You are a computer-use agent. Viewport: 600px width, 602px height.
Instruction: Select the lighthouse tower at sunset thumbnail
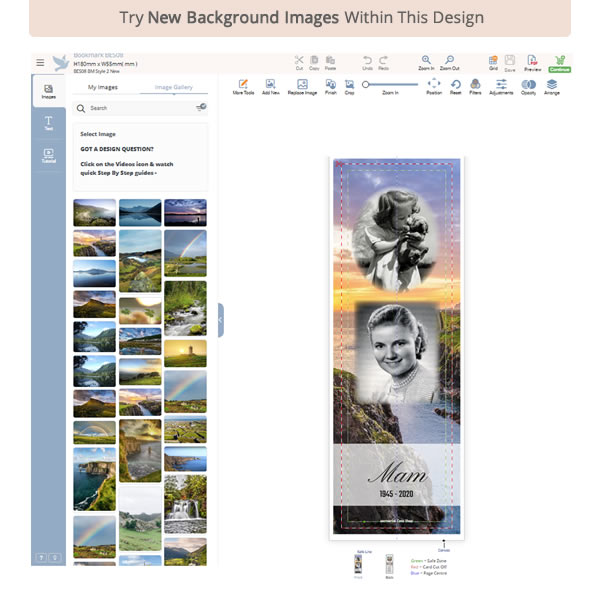pyautogui.click(x=185, y=353)
